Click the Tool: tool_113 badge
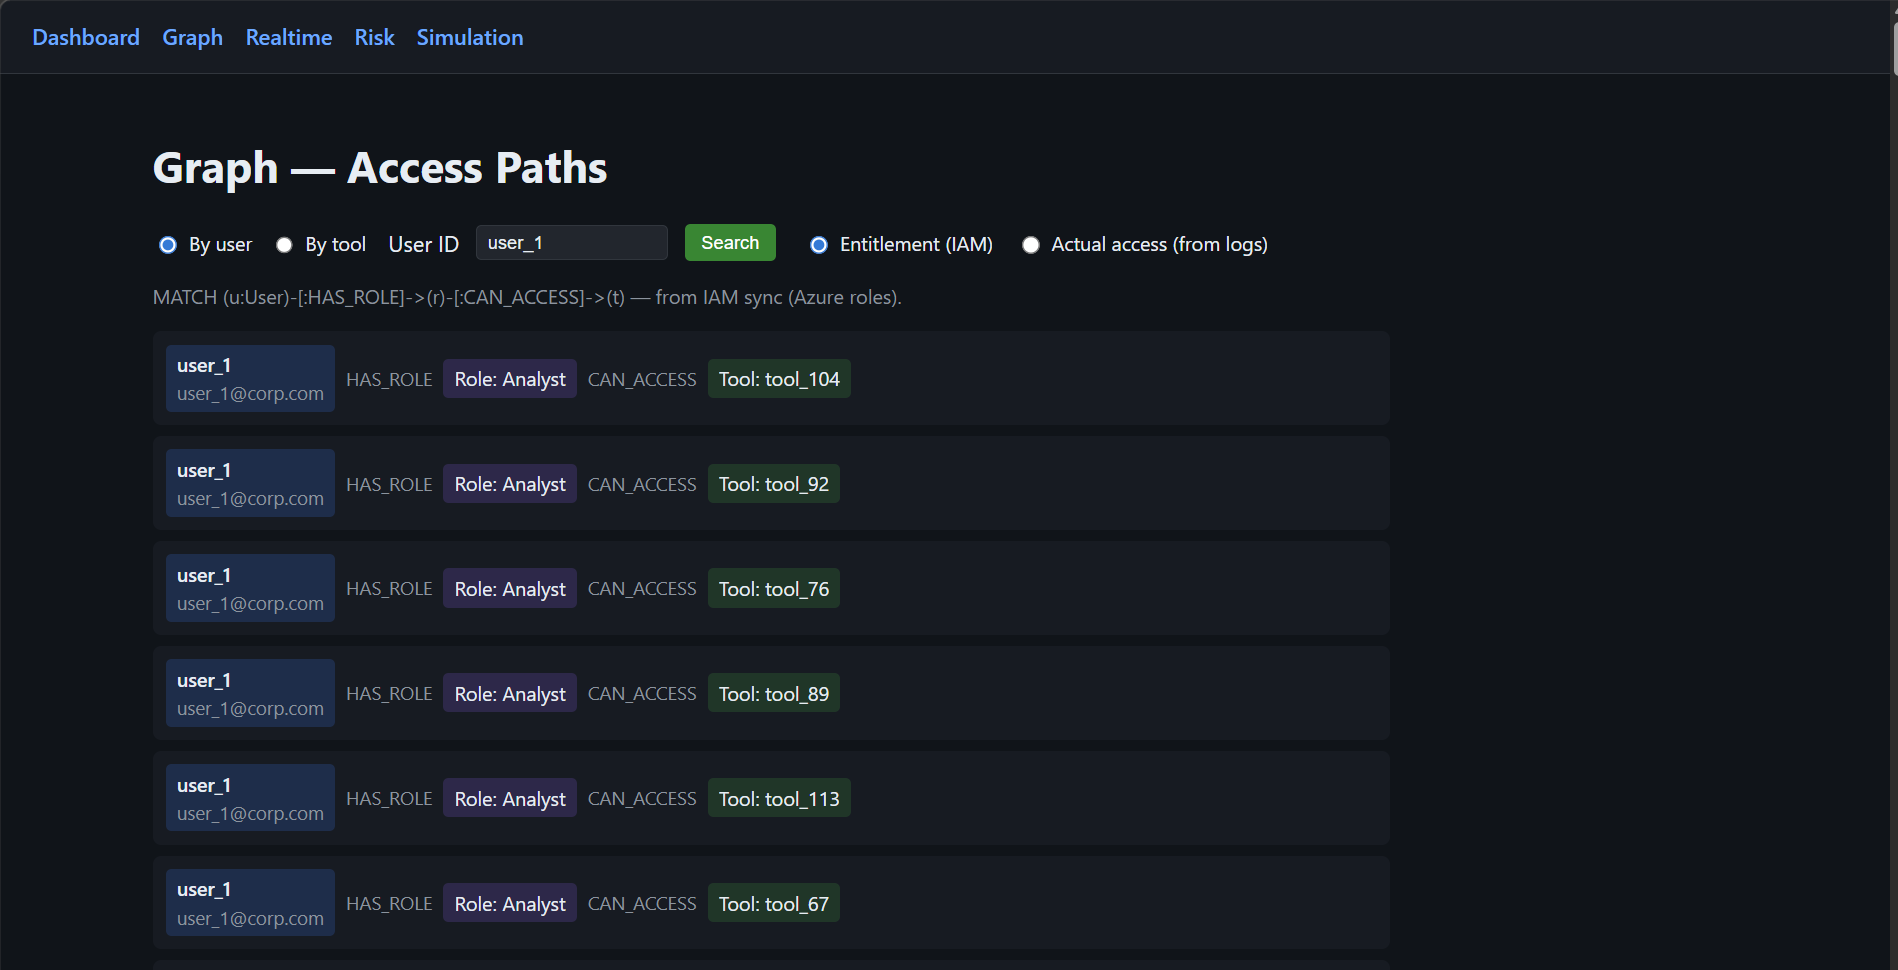This screenshot has height=970, width=1898. tap(778, 798)
